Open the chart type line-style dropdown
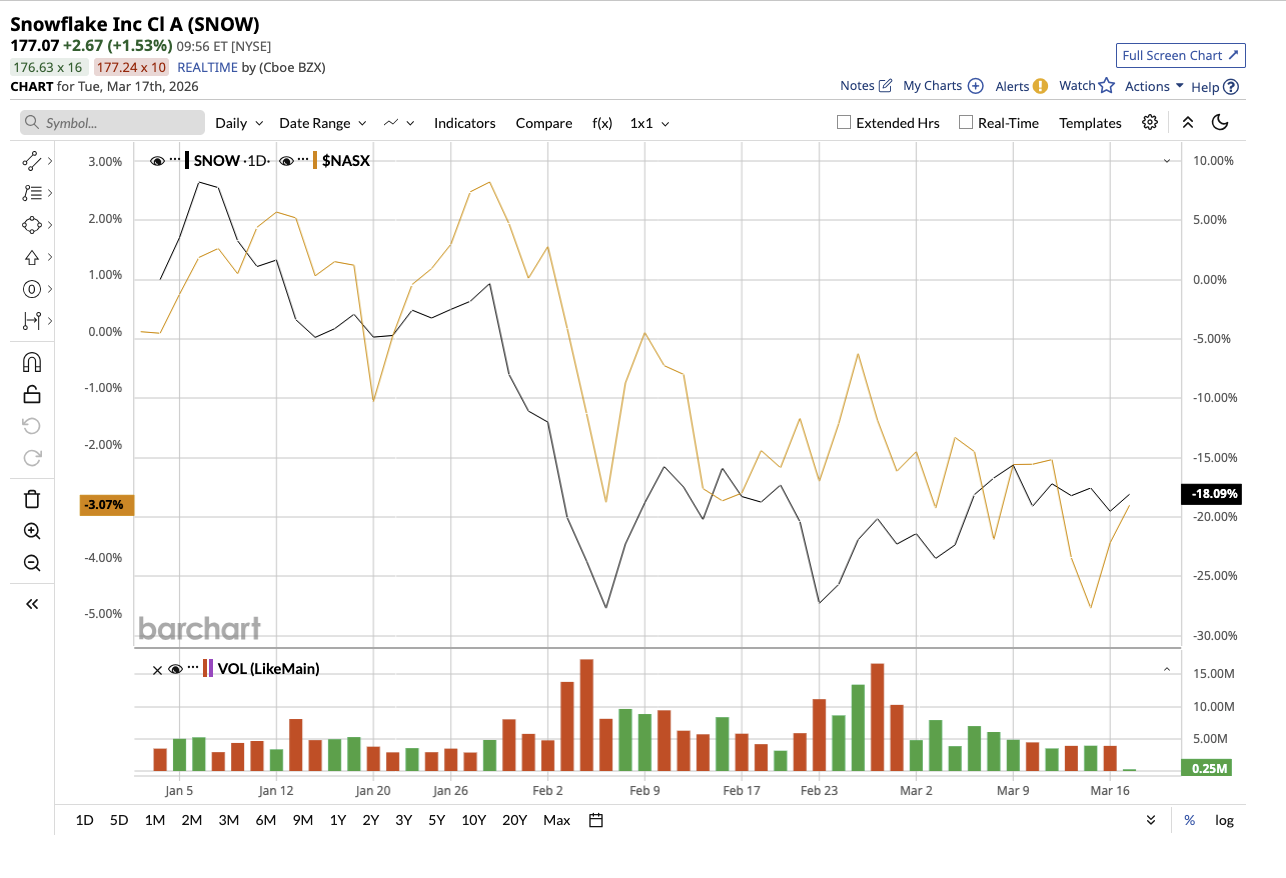This screenshot has width=1286, height=878. point(399,123)
